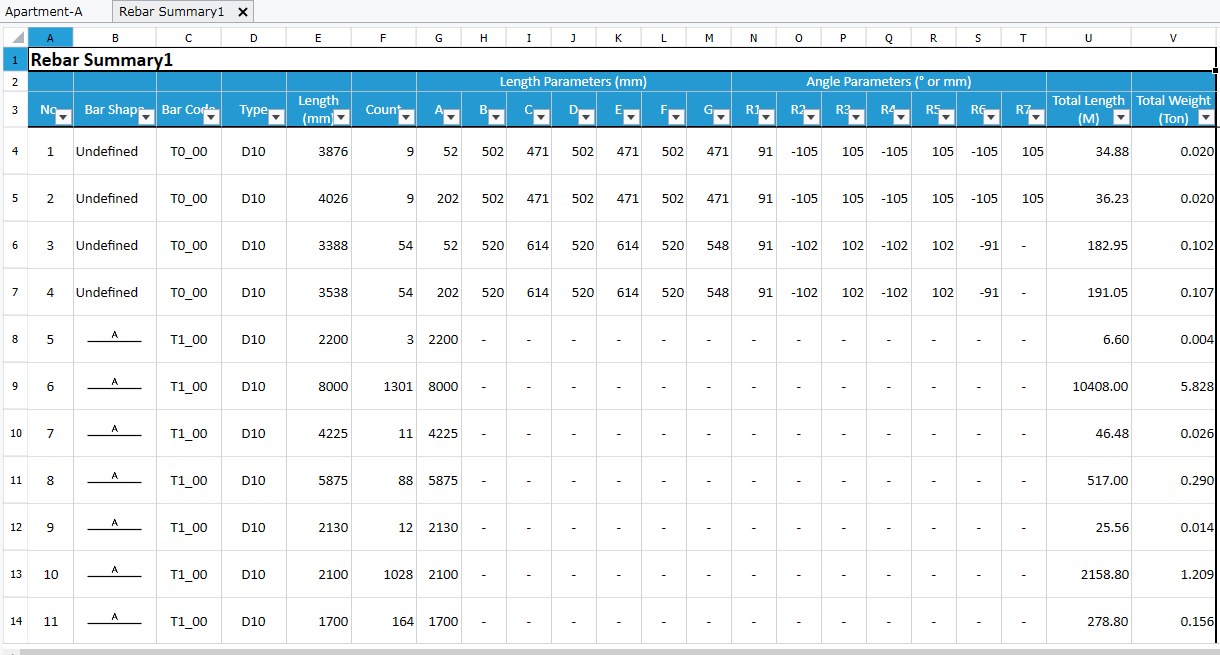Screen dimensions: 1220x655
Task: Open the Bar Shape filter dropdown
Action: 146,117
